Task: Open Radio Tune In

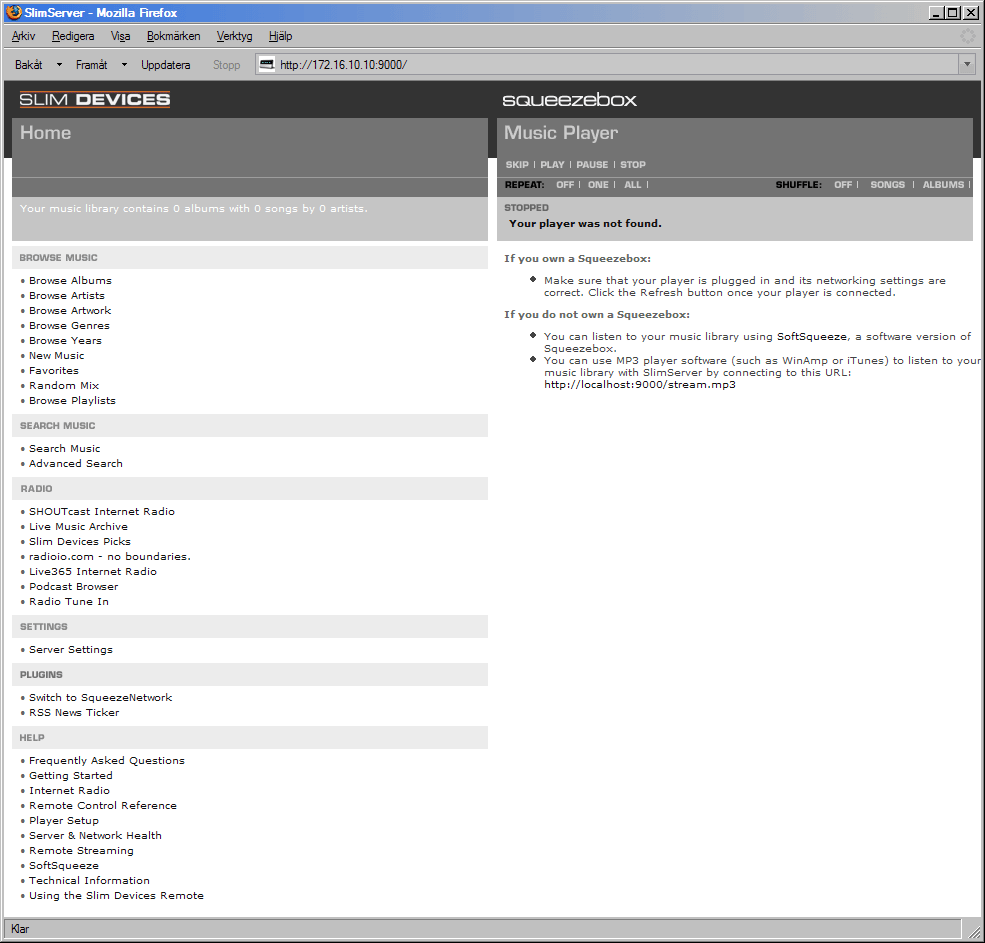Action: point(69,602)
